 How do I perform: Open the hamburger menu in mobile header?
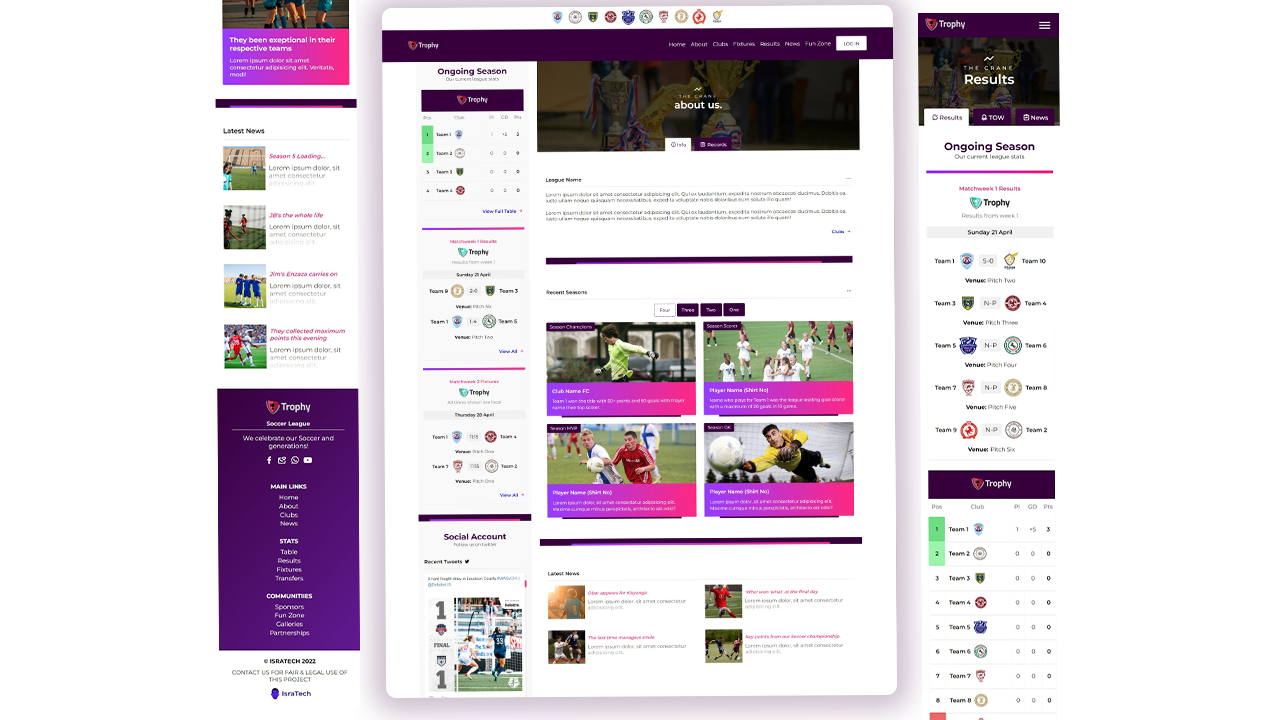pos(1044,25)
